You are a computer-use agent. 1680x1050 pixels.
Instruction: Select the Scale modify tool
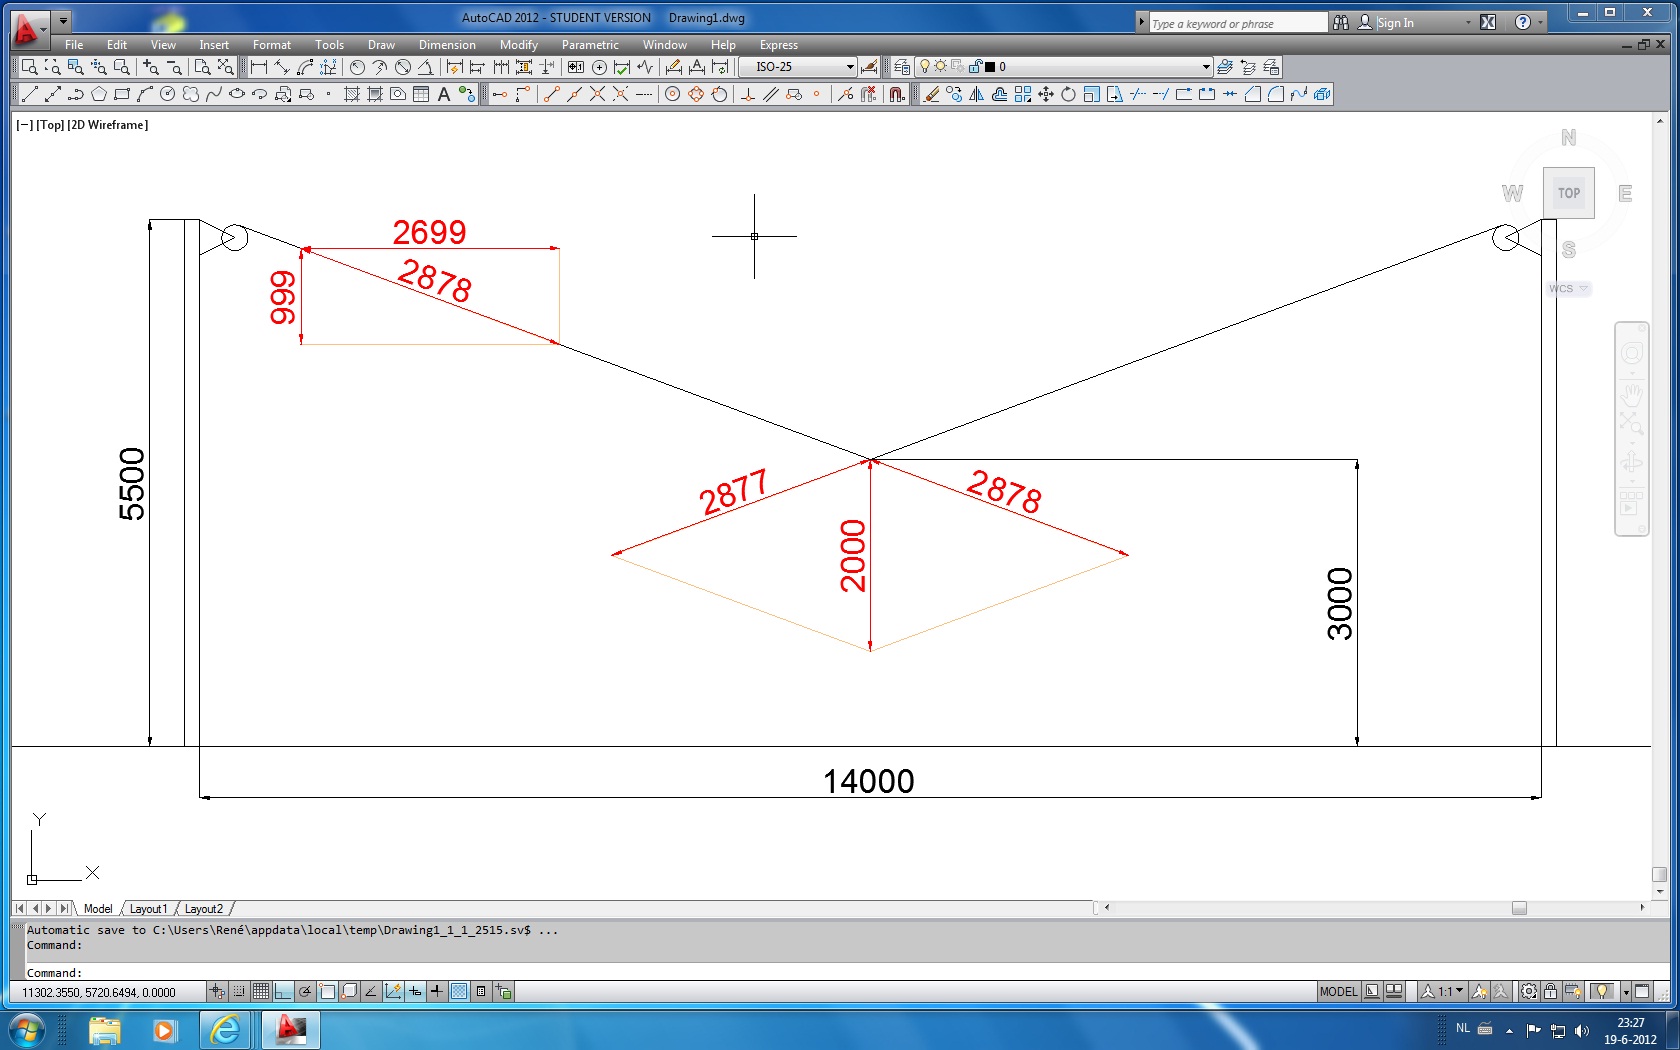(x=1092, y=94)
